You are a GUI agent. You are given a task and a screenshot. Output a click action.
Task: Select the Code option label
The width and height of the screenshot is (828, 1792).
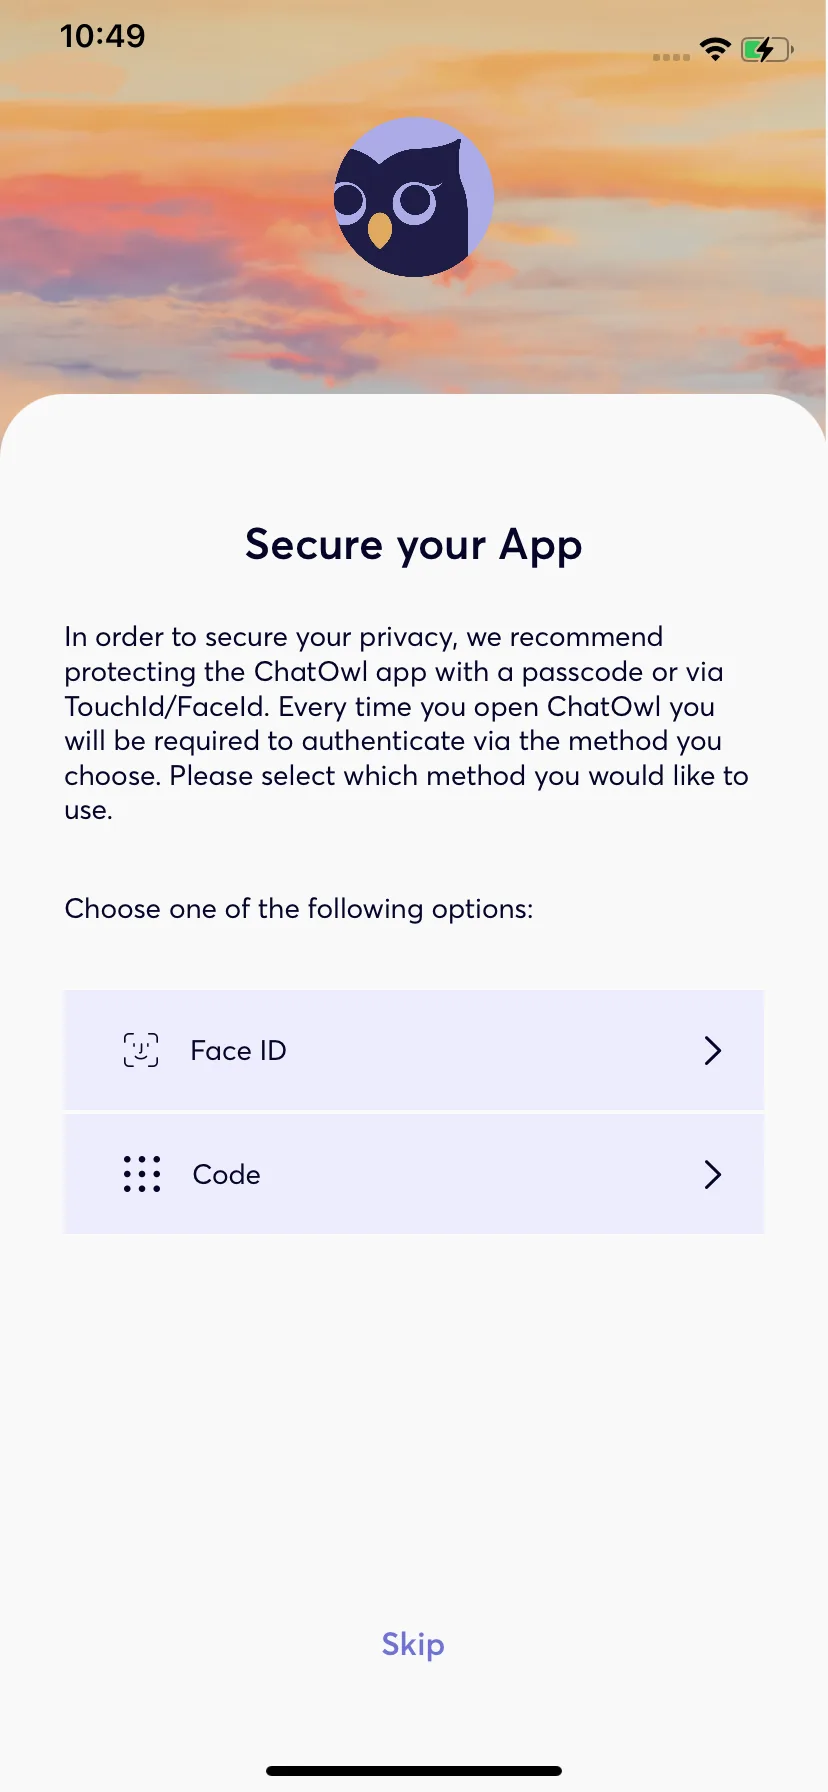point(226,1174)
